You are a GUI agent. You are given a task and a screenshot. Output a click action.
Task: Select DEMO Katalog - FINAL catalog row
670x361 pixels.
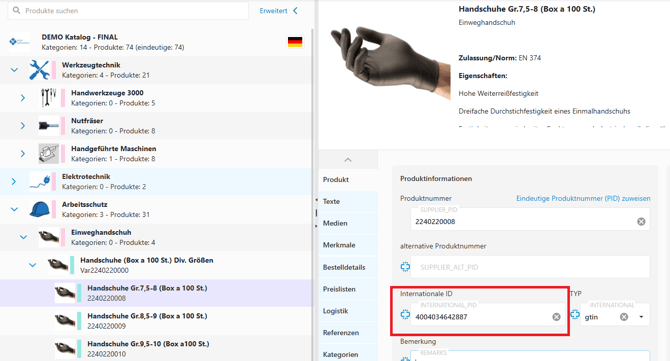click(156, 42)
